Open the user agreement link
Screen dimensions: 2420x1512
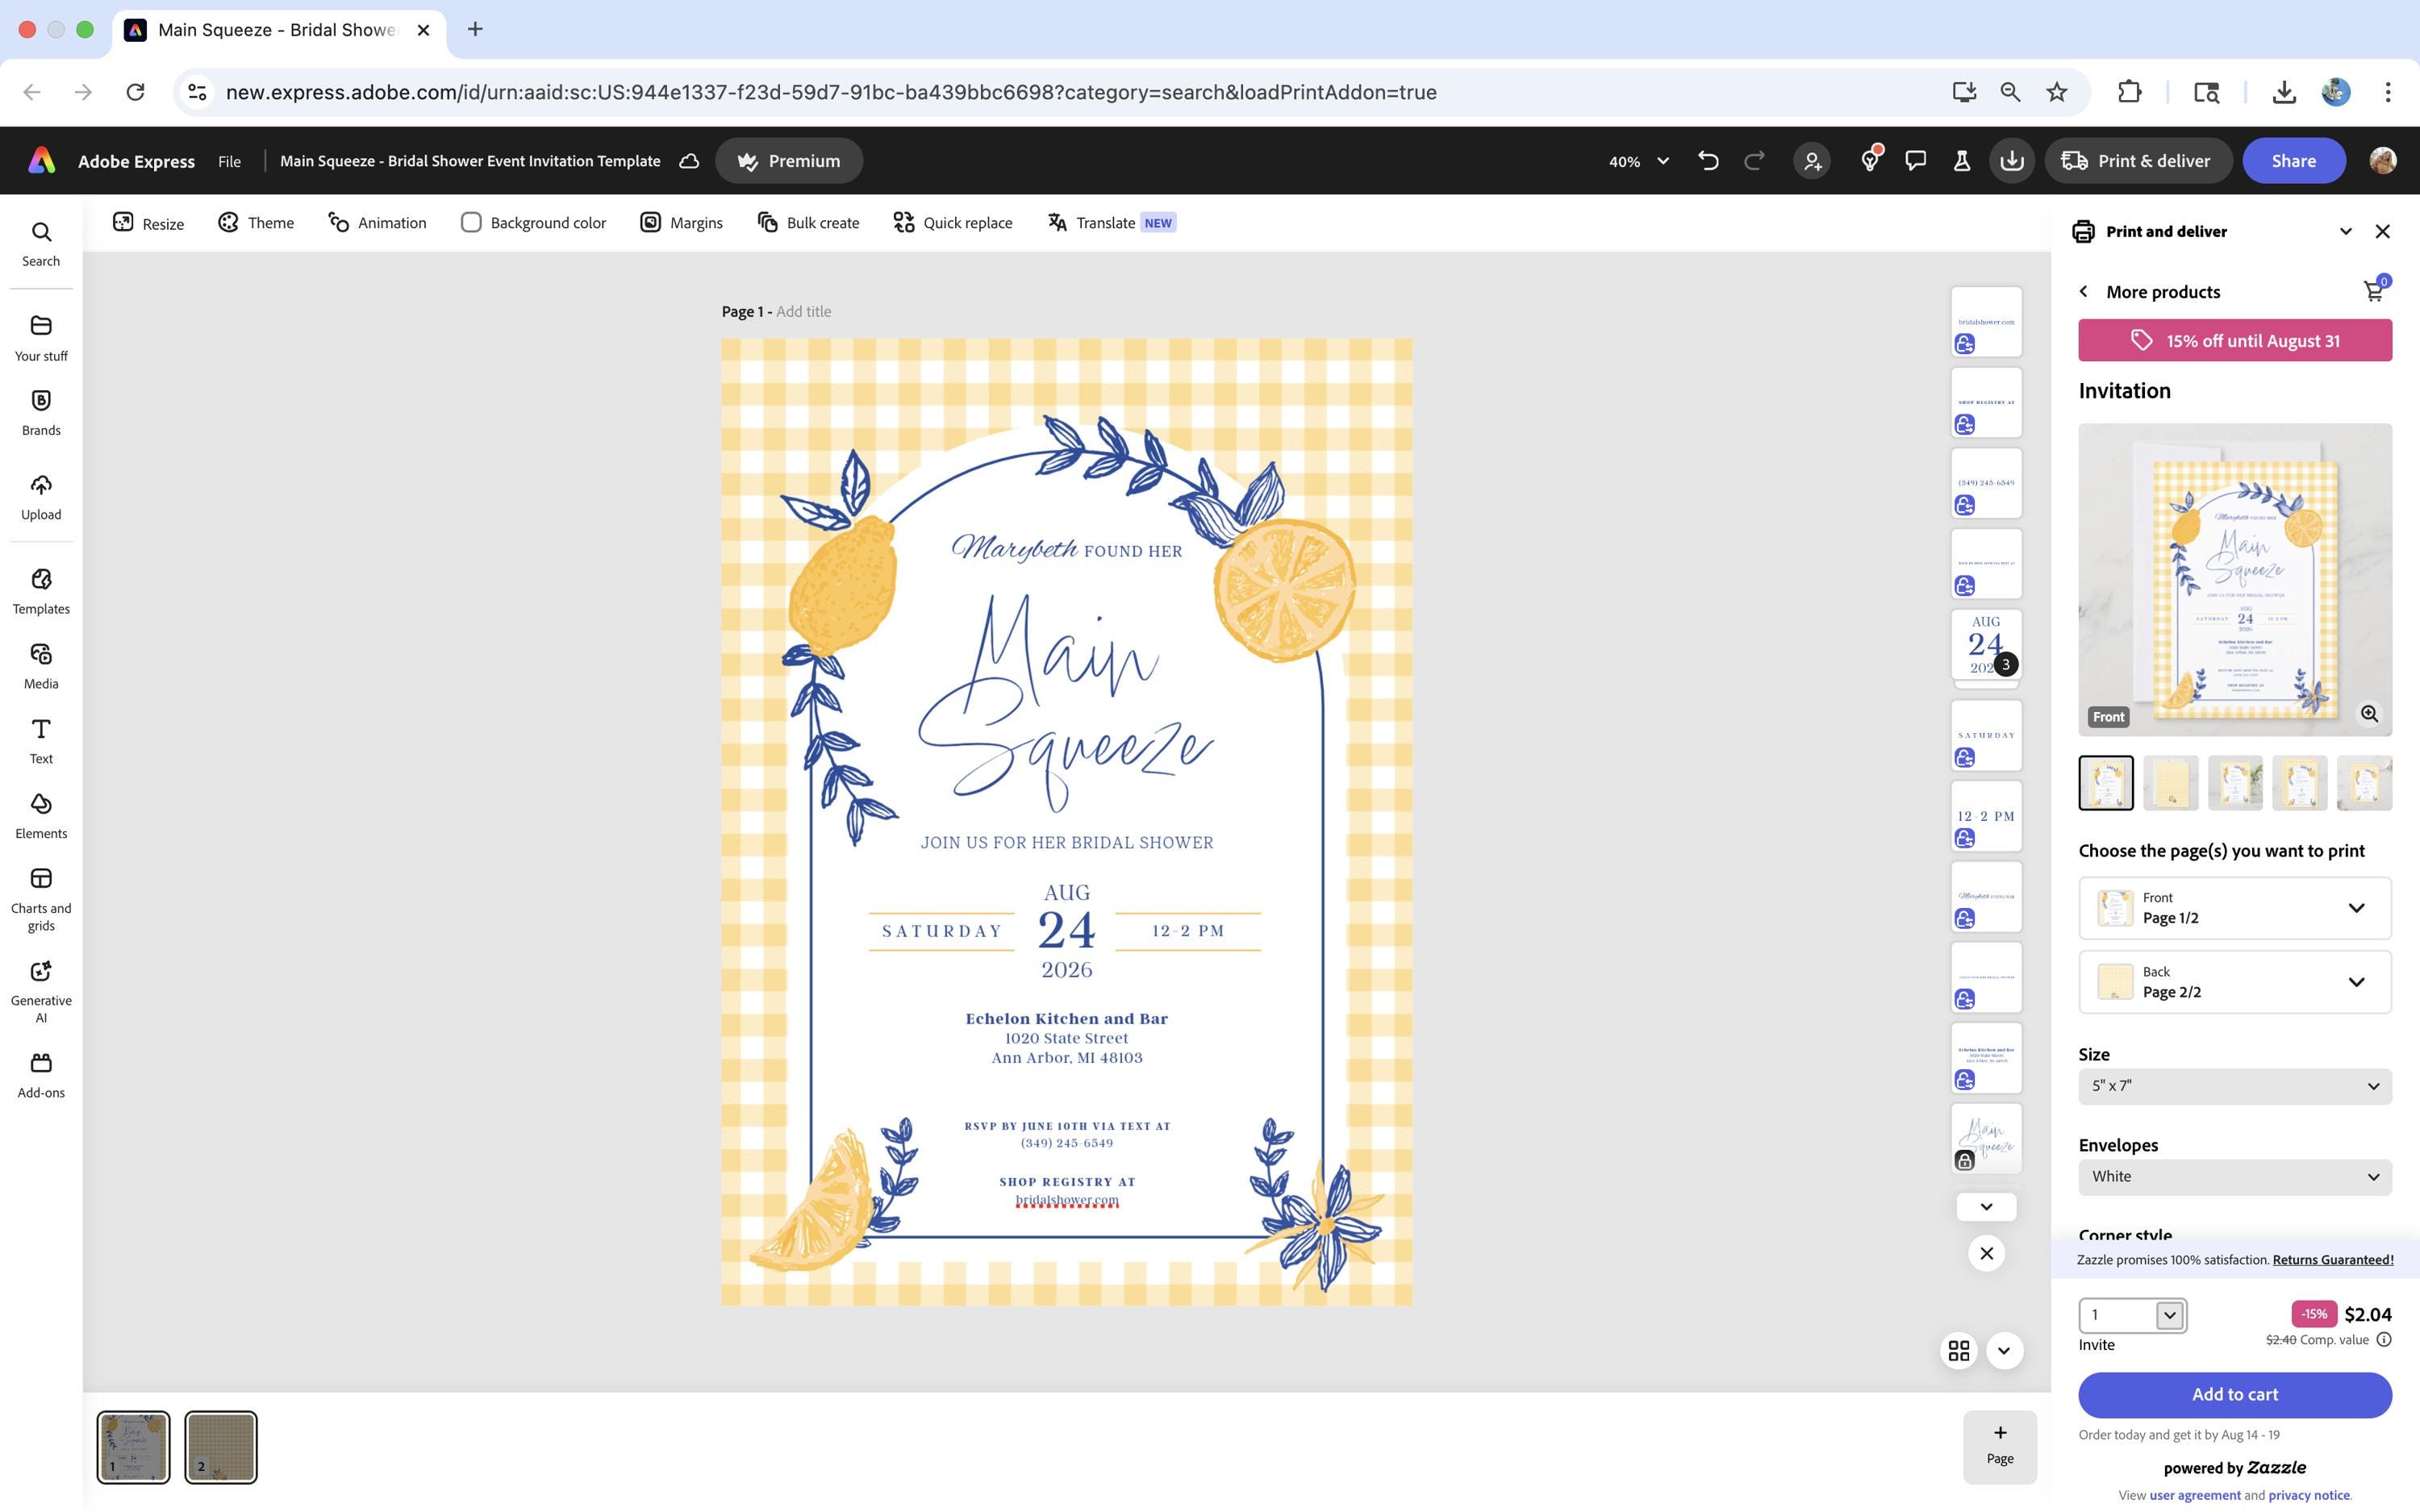click(x=2195, y=1495)
